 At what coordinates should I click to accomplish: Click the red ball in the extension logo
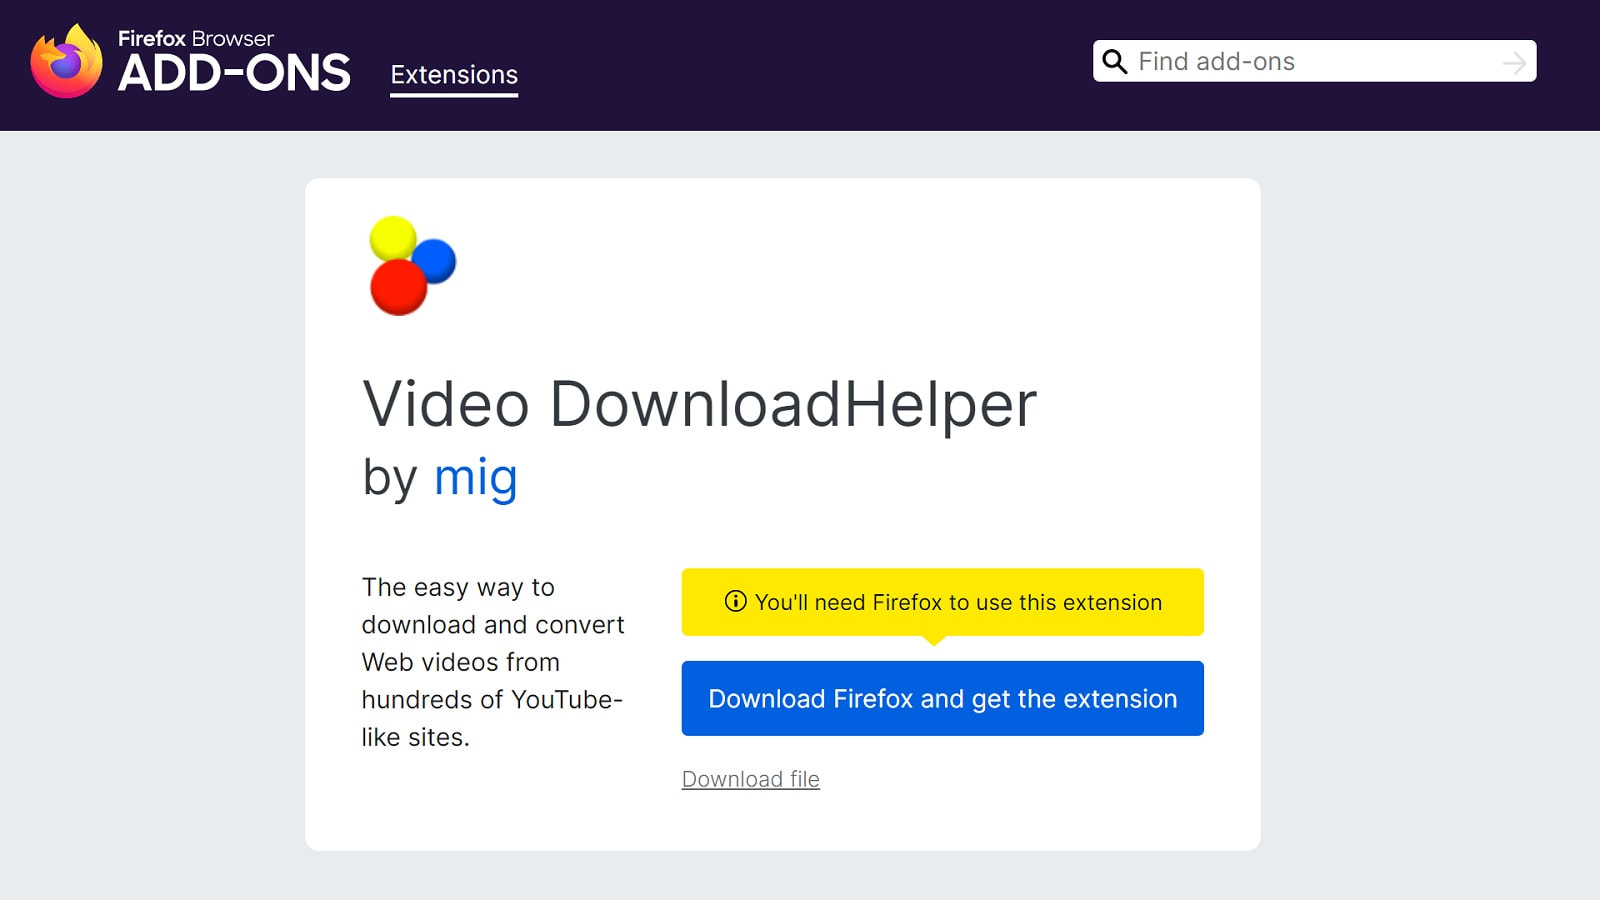(398, 288)
